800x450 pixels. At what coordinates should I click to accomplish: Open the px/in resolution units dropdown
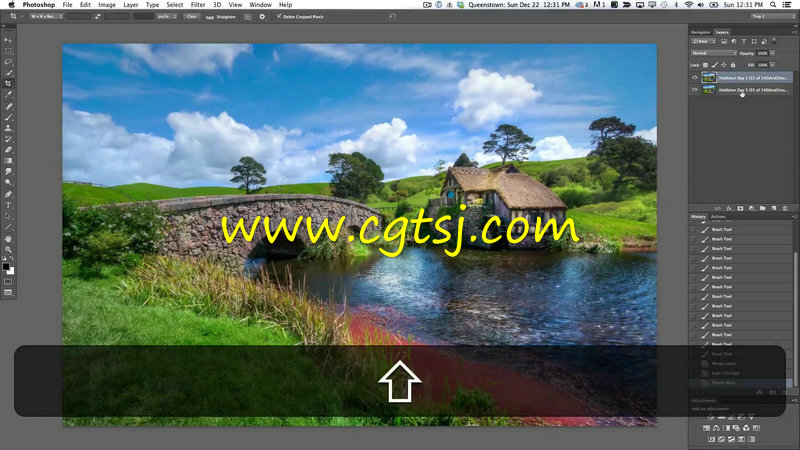(x=167, y=17)
